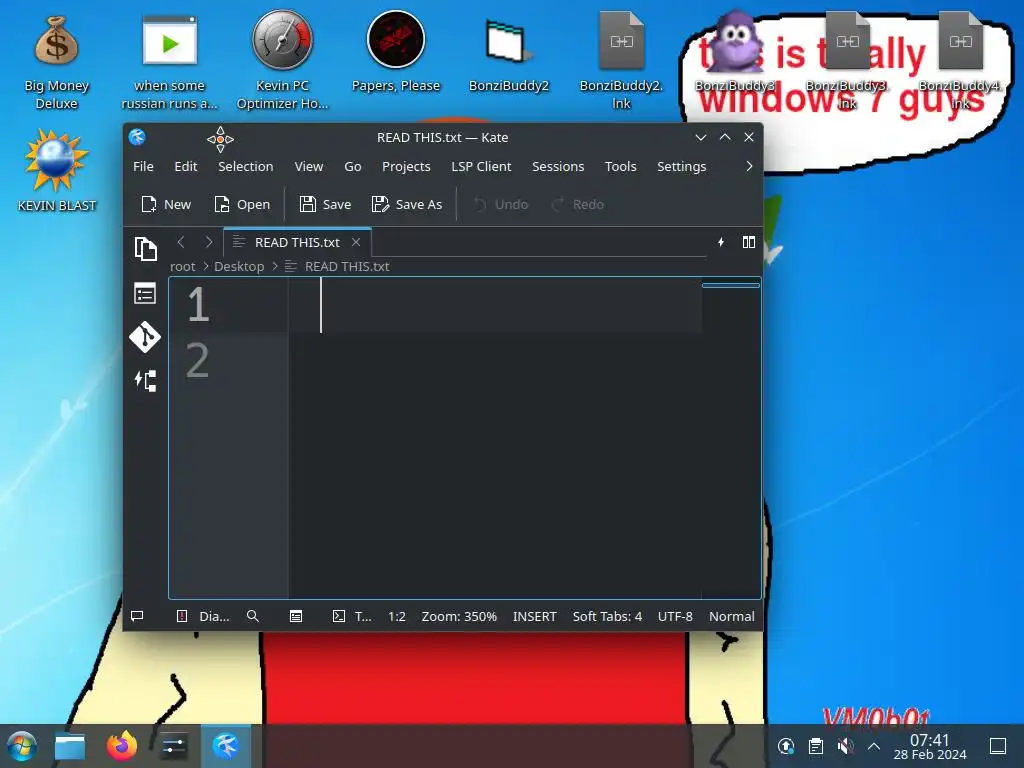
Task: Click the Redo toolbar button
Action: click(x=578, y=204)
